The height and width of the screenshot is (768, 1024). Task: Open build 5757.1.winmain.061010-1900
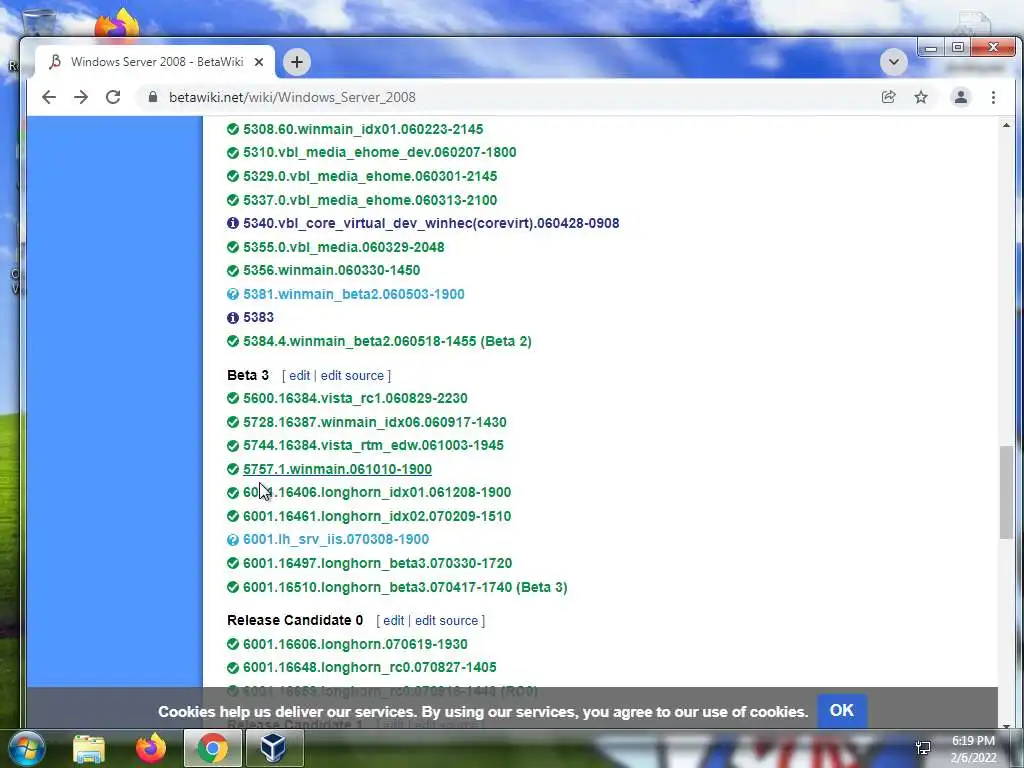click(x=338, y=470)
